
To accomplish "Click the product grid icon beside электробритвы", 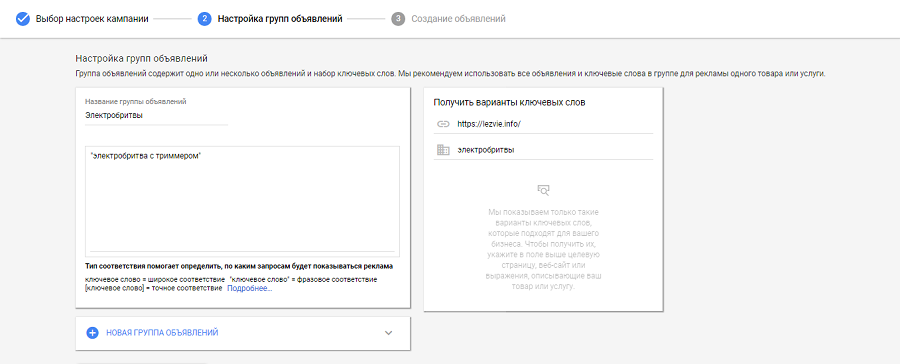I will coord(443,150).
